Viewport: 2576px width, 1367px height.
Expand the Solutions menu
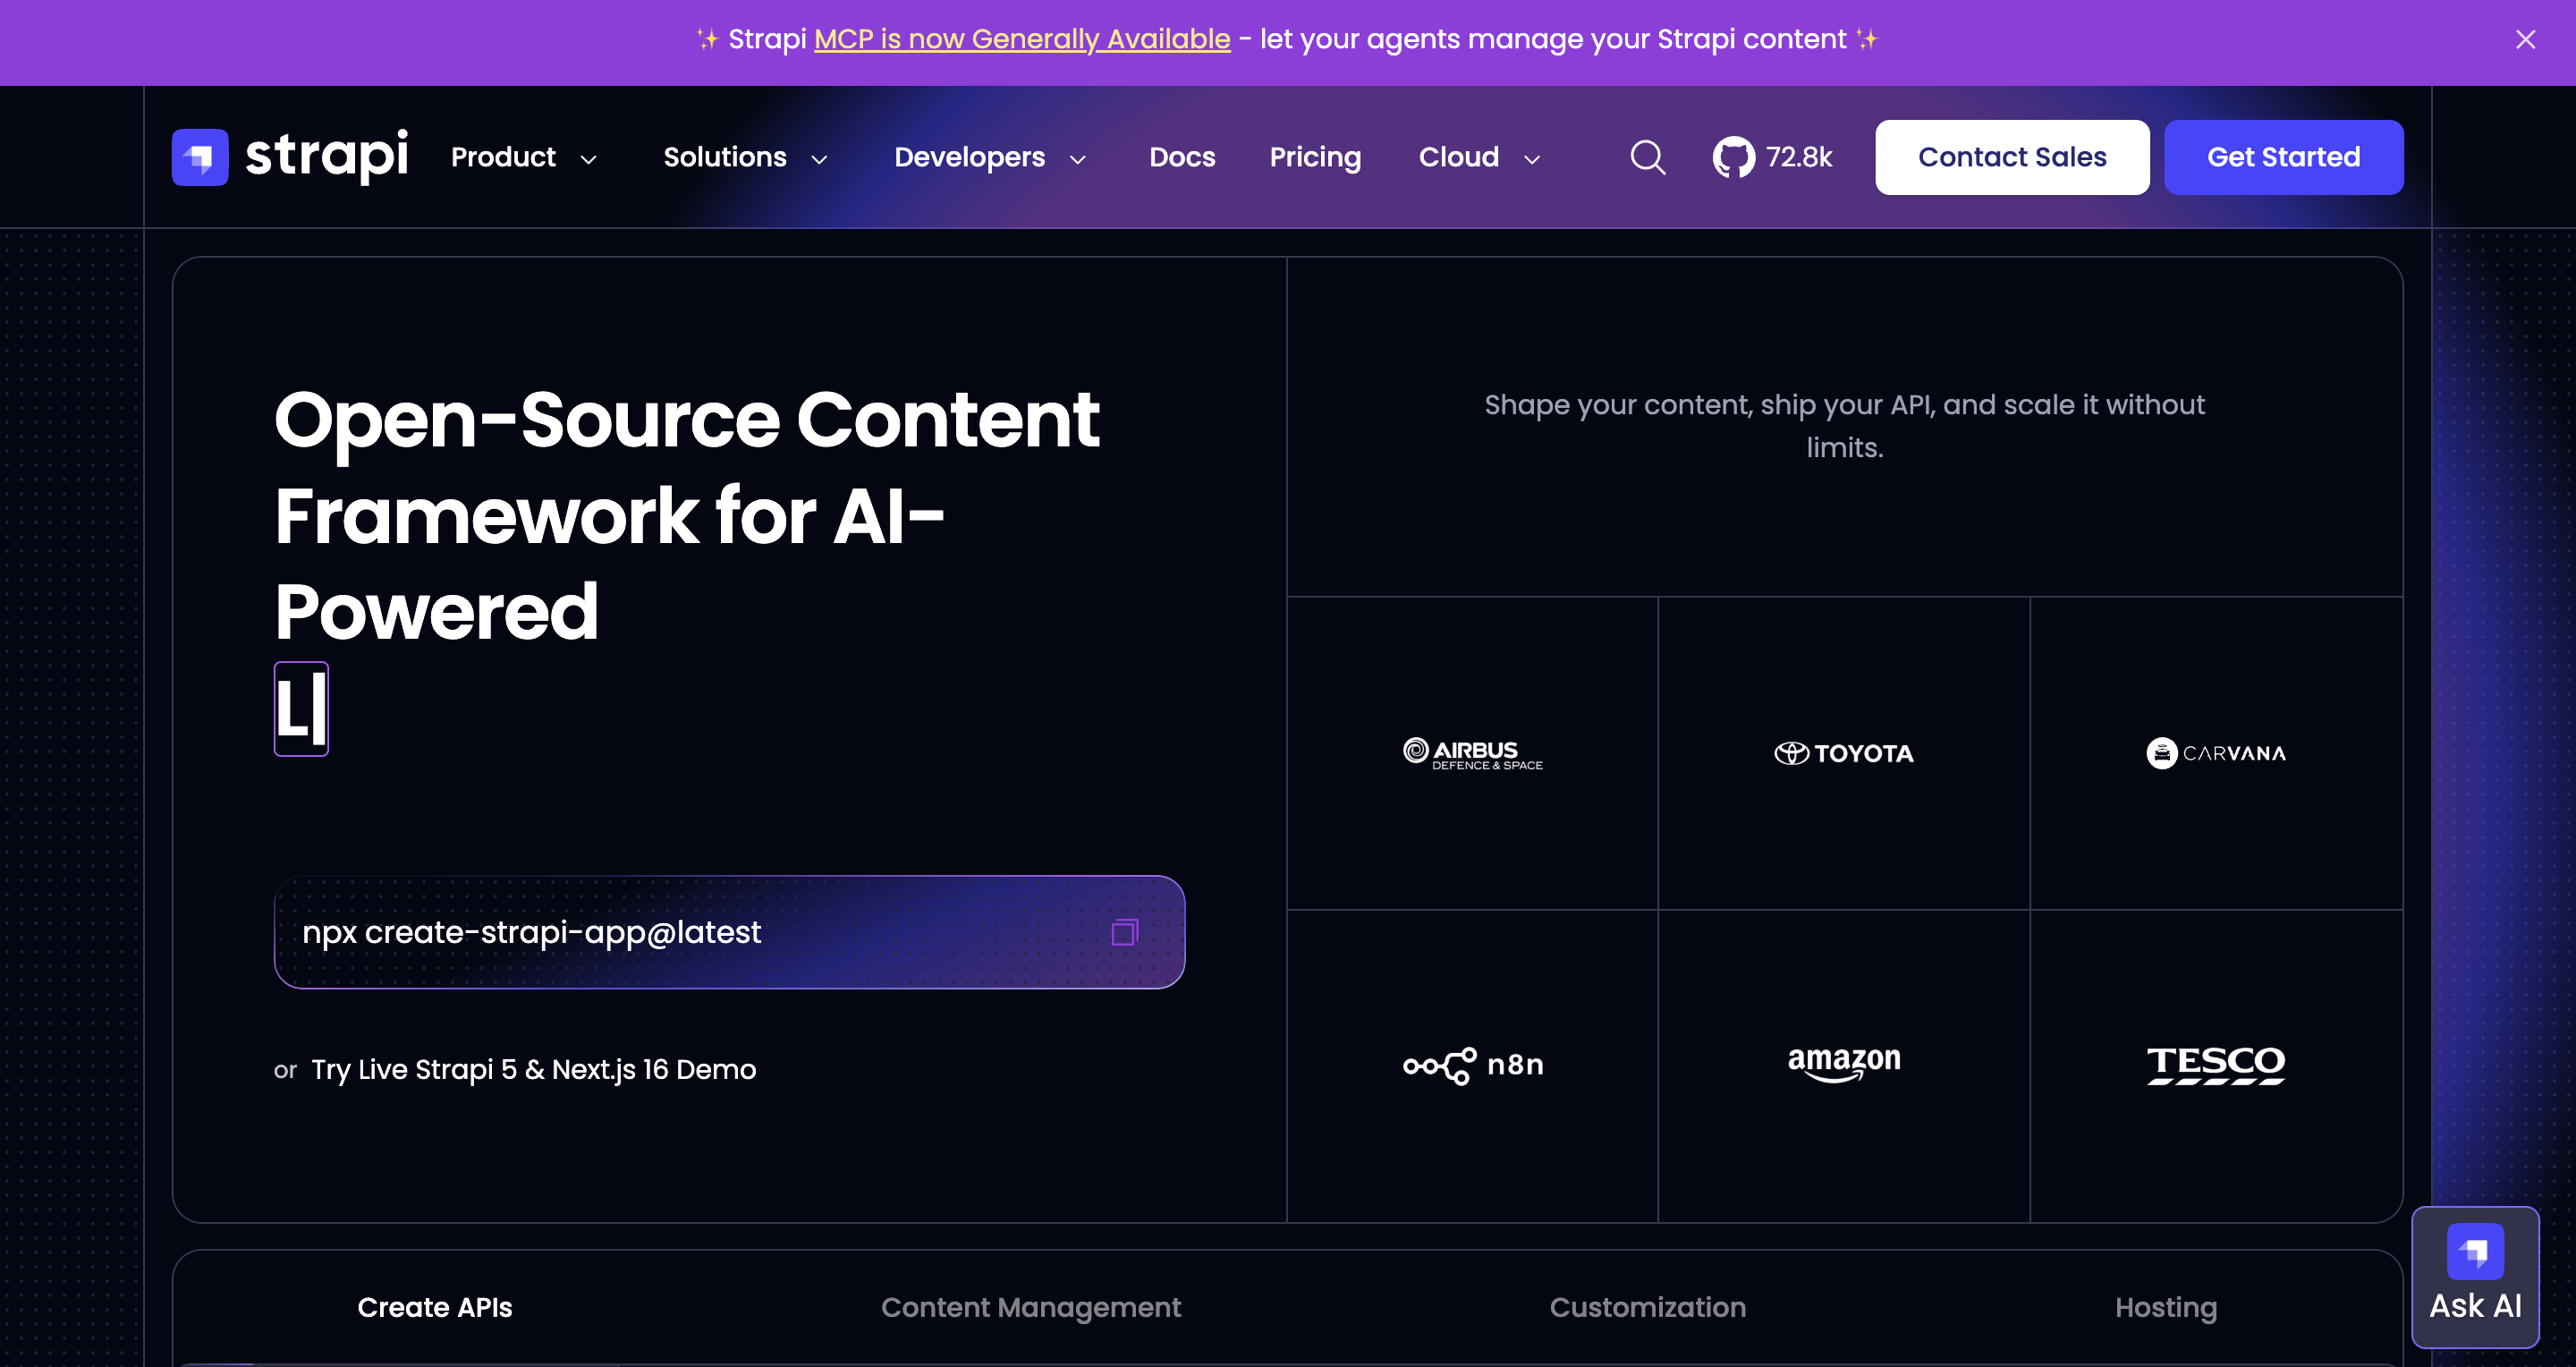click(745, 157)
